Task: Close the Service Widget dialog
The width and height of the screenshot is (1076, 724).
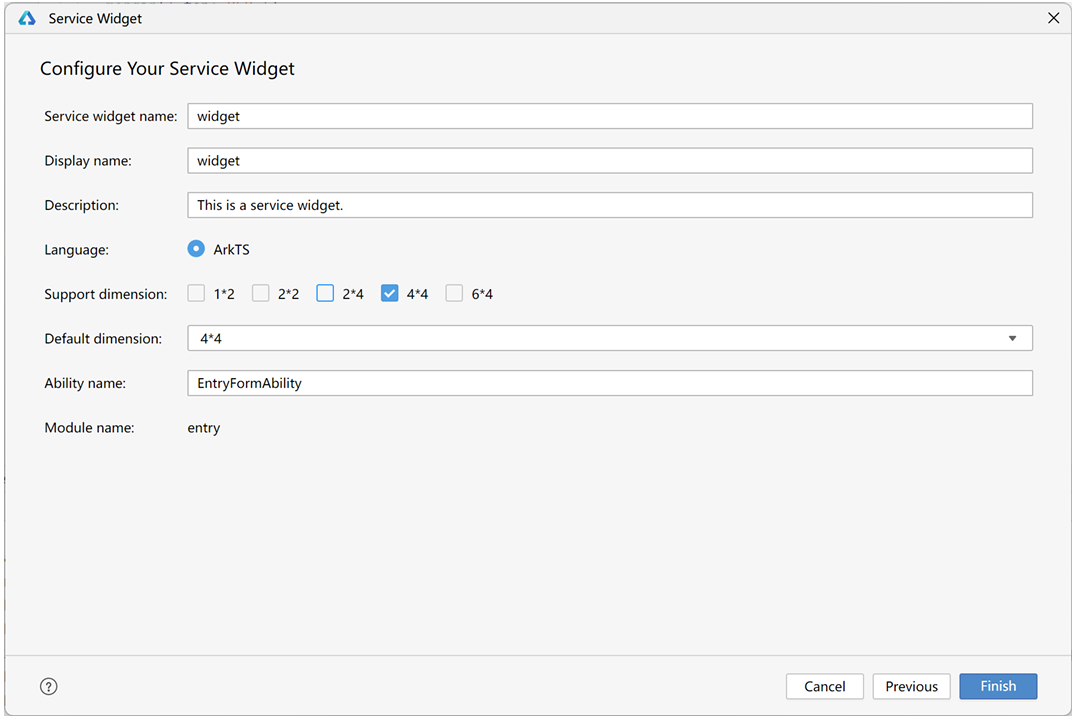Action: click(x=1053, y=19)
